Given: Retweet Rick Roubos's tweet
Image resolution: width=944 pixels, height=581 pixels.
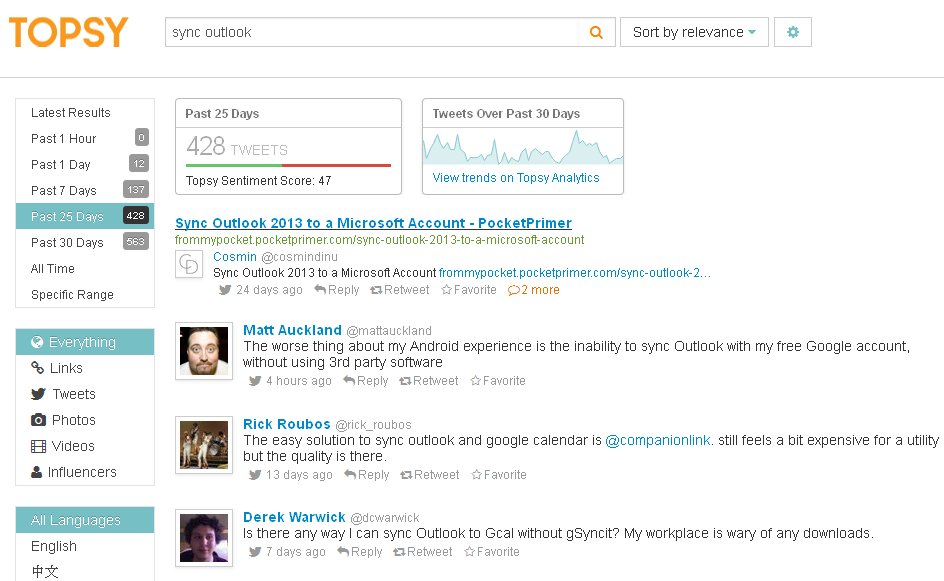Looking at the screenshot, I should 430,474.
